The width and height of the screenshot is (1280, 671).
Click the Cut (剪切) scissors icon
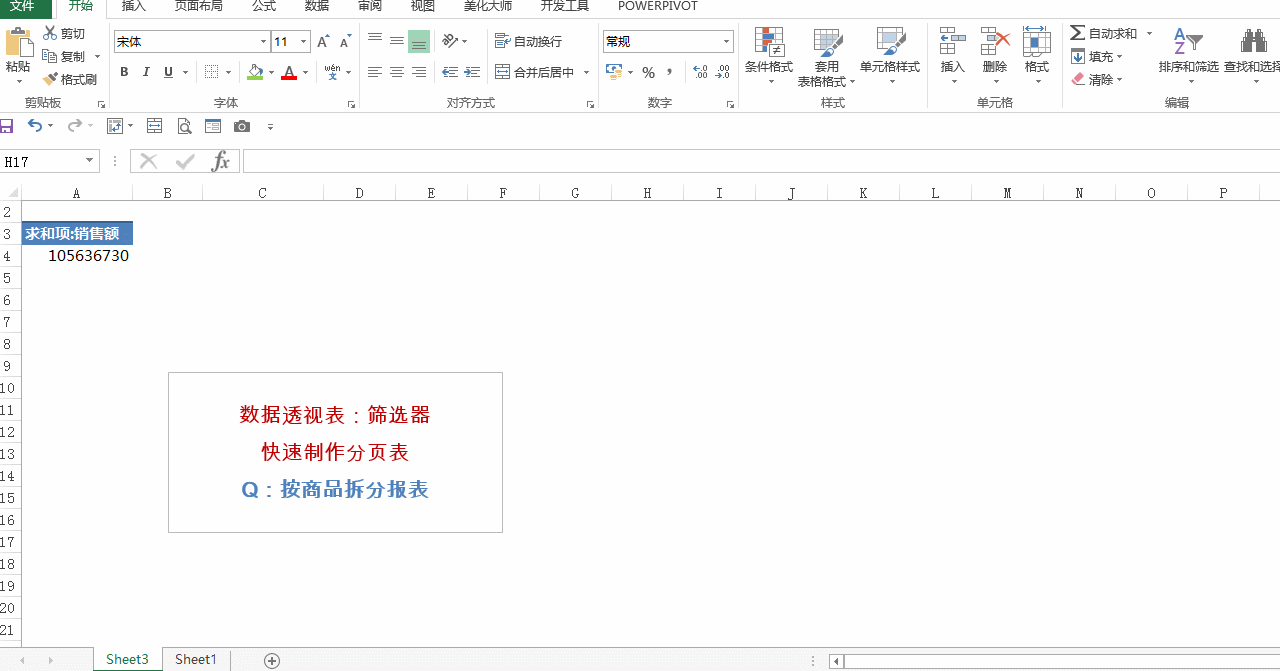pyautogui.click(x=50, y=33)
